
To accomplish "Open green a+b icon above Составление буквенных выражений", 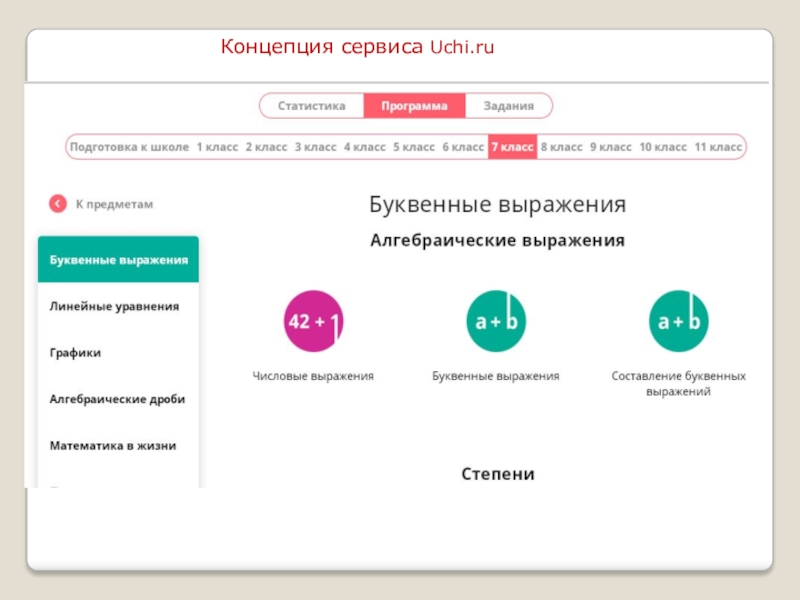I will 679,321.
